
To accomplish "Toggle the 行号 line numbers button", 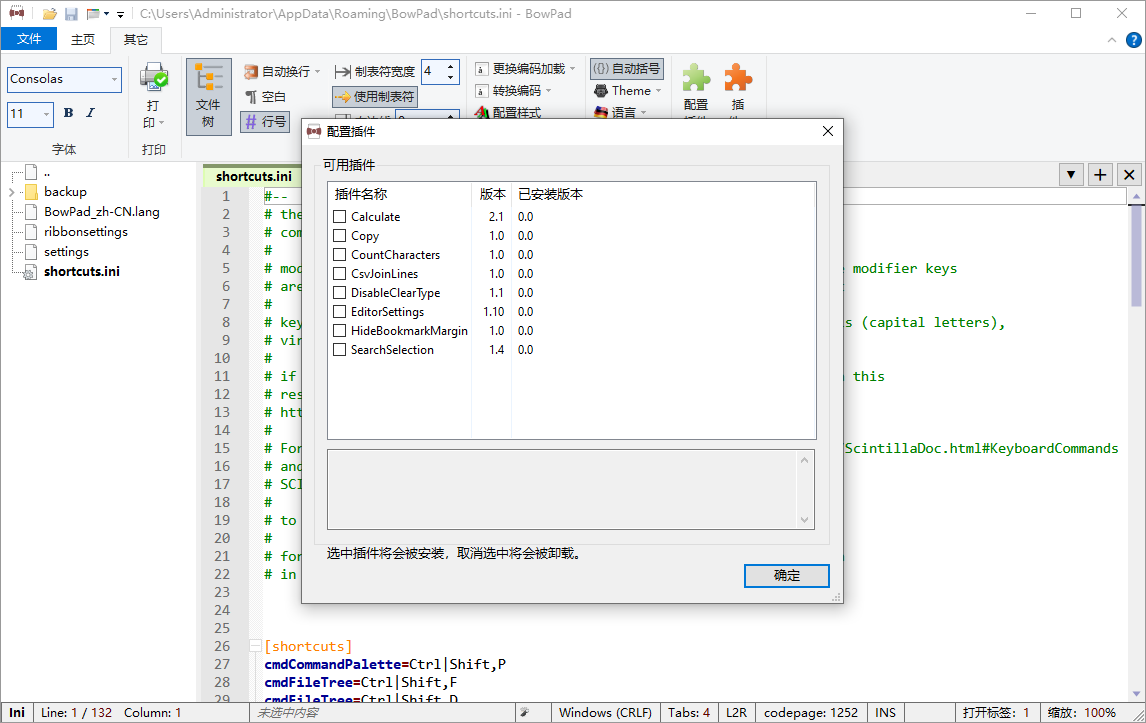I will click(264, 122).
